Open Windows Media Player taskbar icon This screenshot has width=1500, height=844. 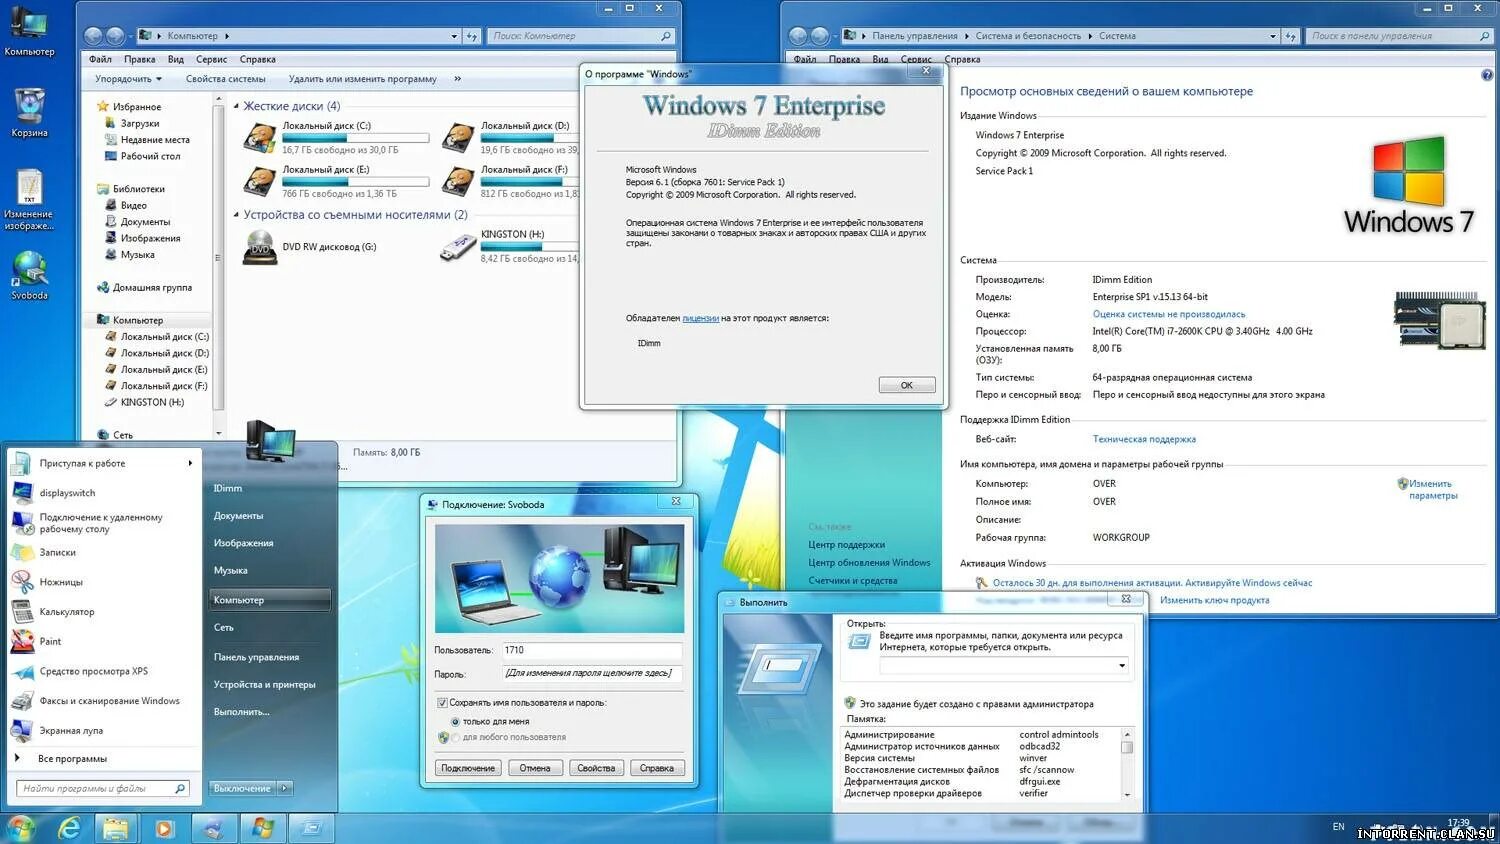click(x=165, y=828)
